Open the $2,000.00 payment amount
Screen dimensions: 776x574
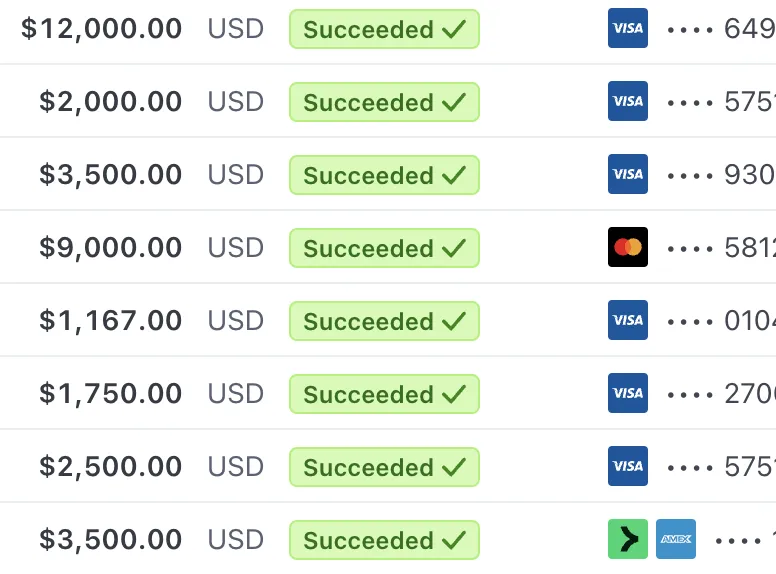pyautogui.click(x=110, y=102)
